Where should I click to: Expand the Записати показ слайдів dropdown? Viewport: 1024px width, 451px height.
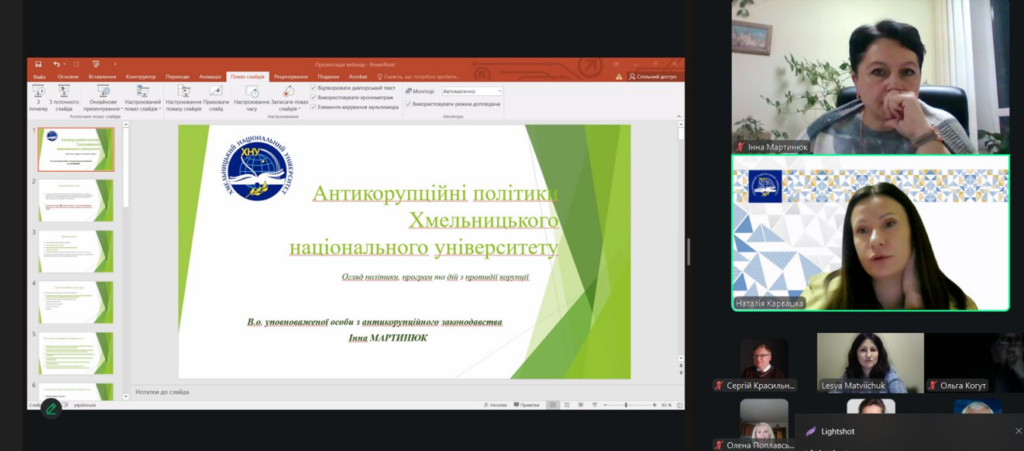click(x=299, y=109)
